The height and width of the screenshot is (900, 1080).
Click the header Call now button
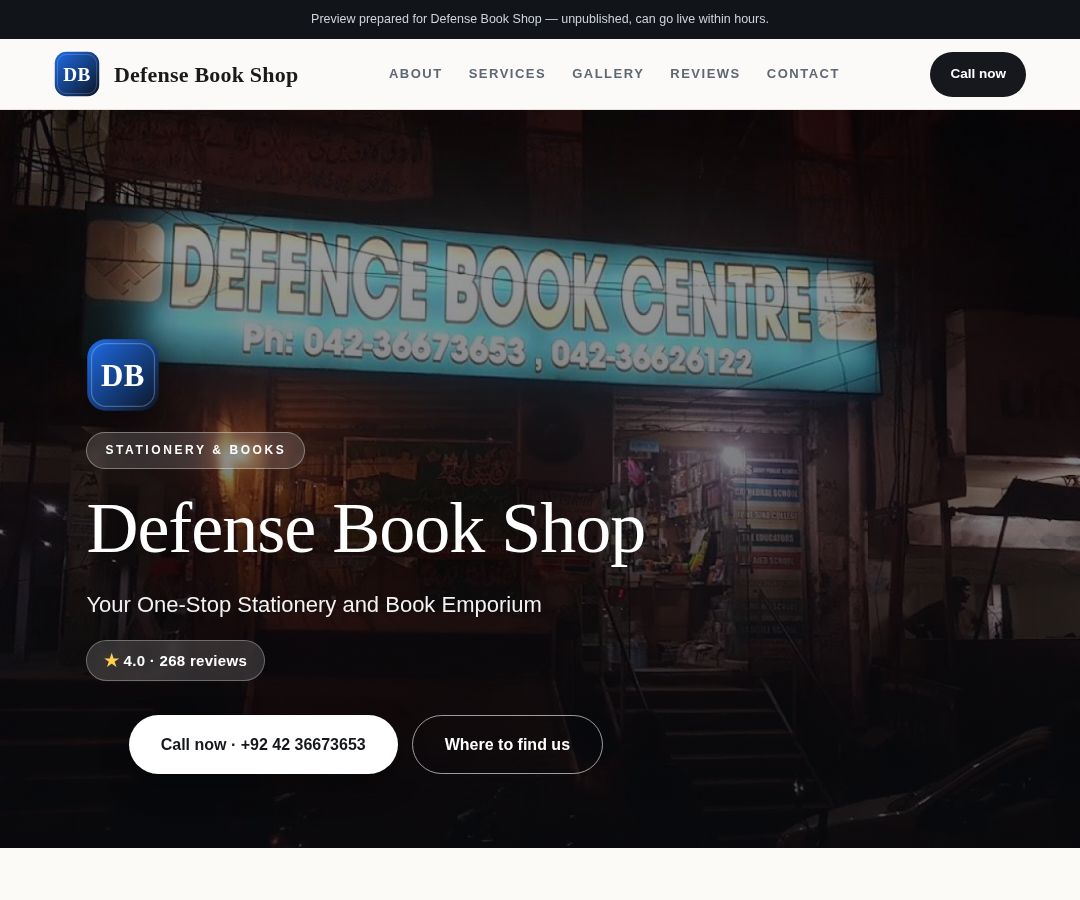click(977, 74)
